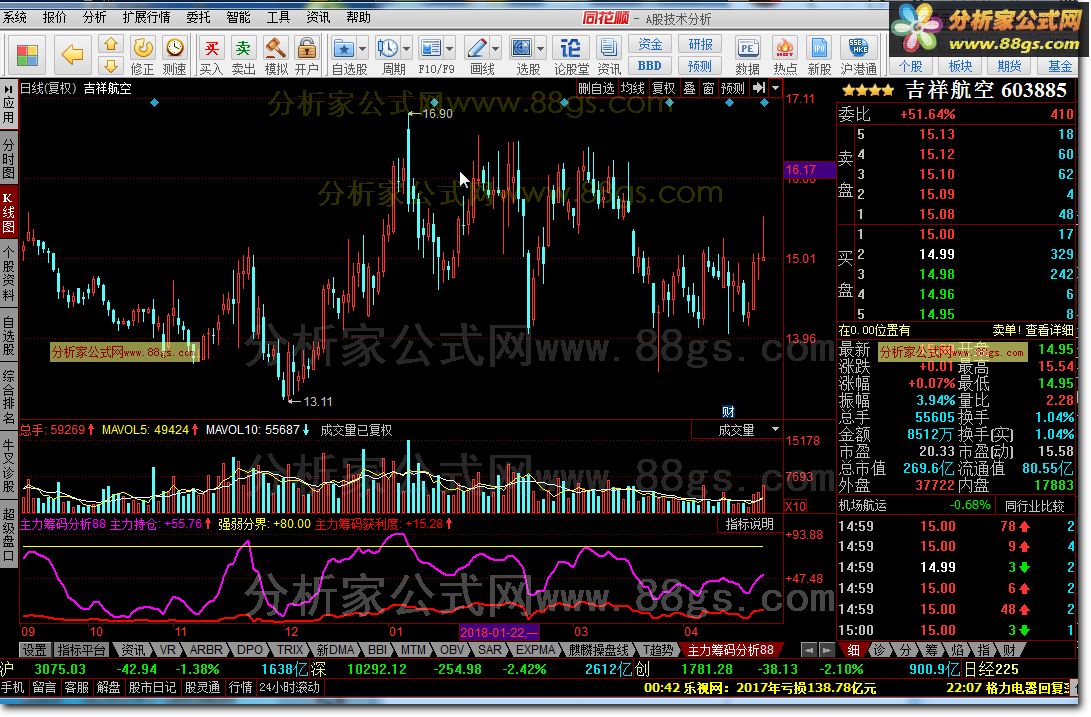The width and height of the screenshot is (1091, 717).
Task: Open 论股堂 forum icon
Action: [x=571, y=55]
